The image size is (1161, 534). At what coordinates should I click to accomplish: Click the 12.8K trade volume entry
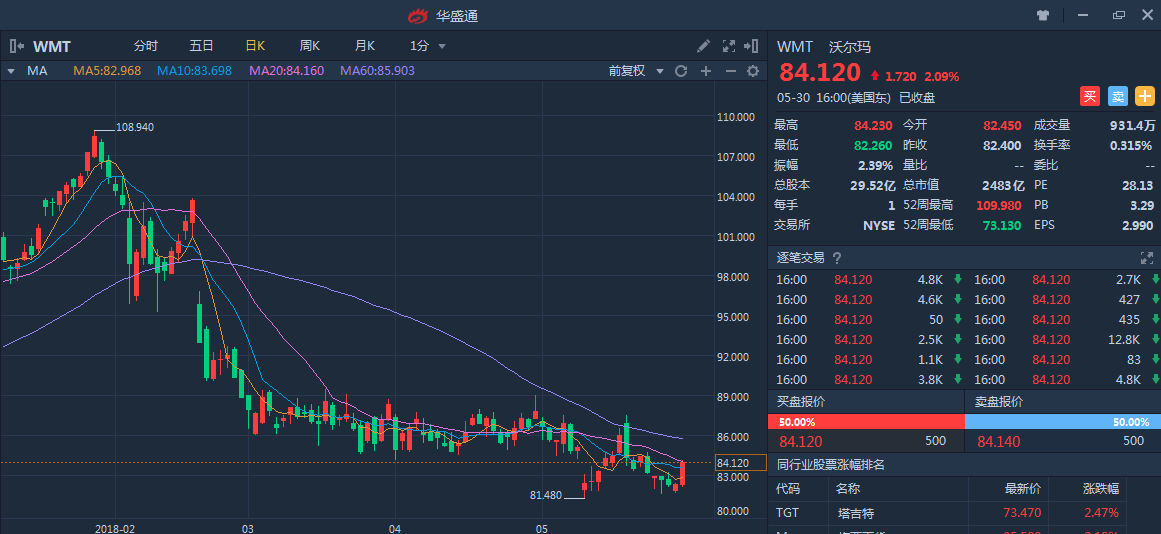pyautogui.click(x=1122, y=339)
